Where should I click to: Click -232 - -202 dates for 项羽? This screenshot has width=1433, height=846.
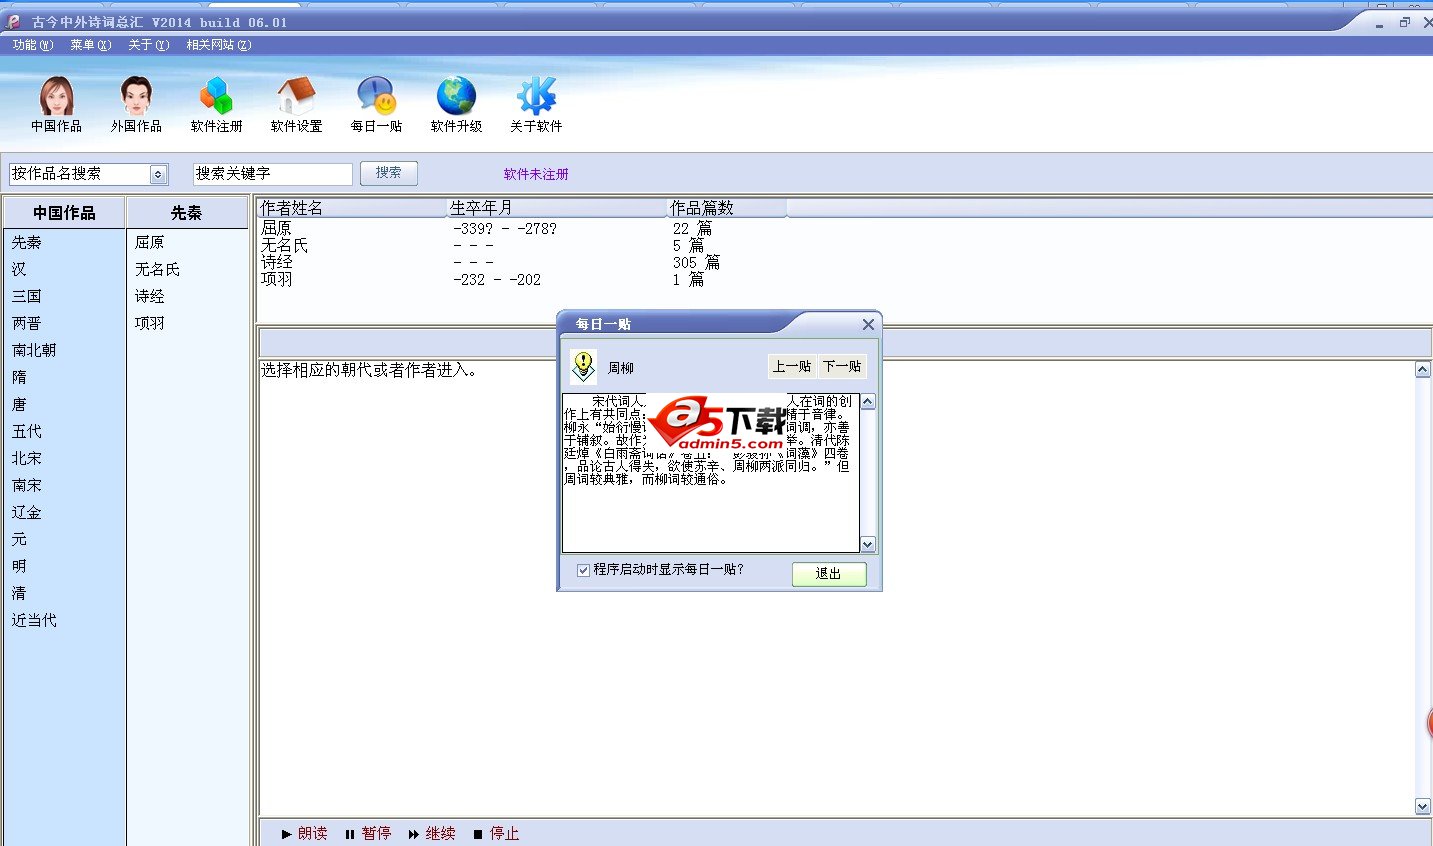[x=497, y=280]
